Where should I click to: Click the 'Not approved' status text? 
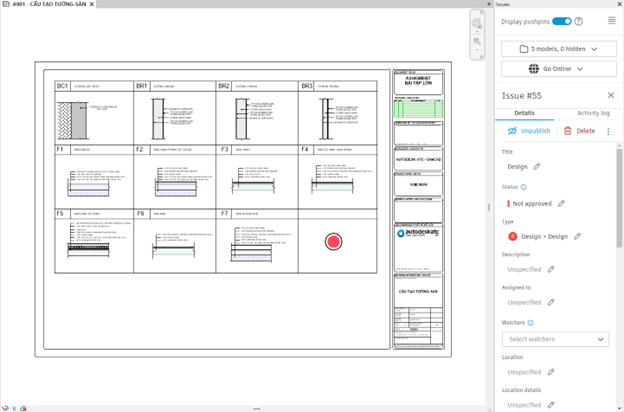coord(532,203)
